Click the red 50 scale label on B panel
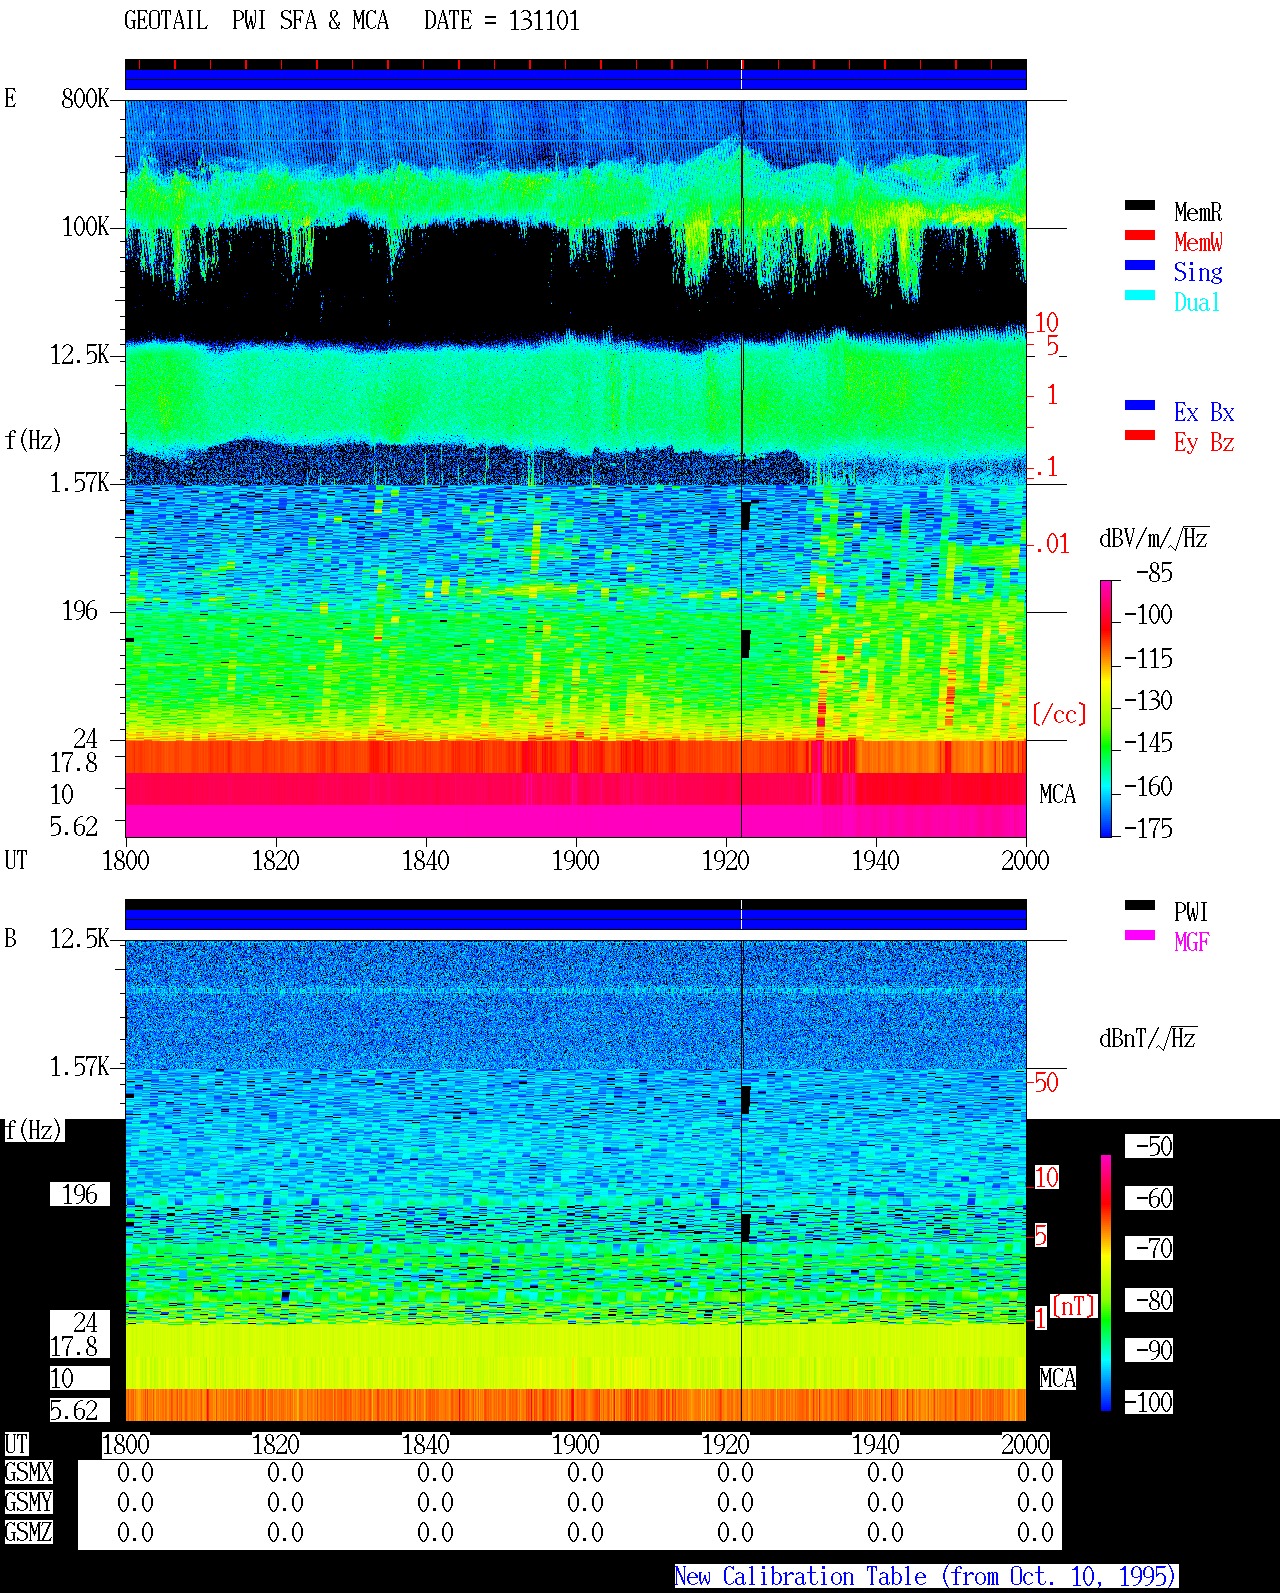The image size is (1280, 1593). (x=1046, y=1082)
